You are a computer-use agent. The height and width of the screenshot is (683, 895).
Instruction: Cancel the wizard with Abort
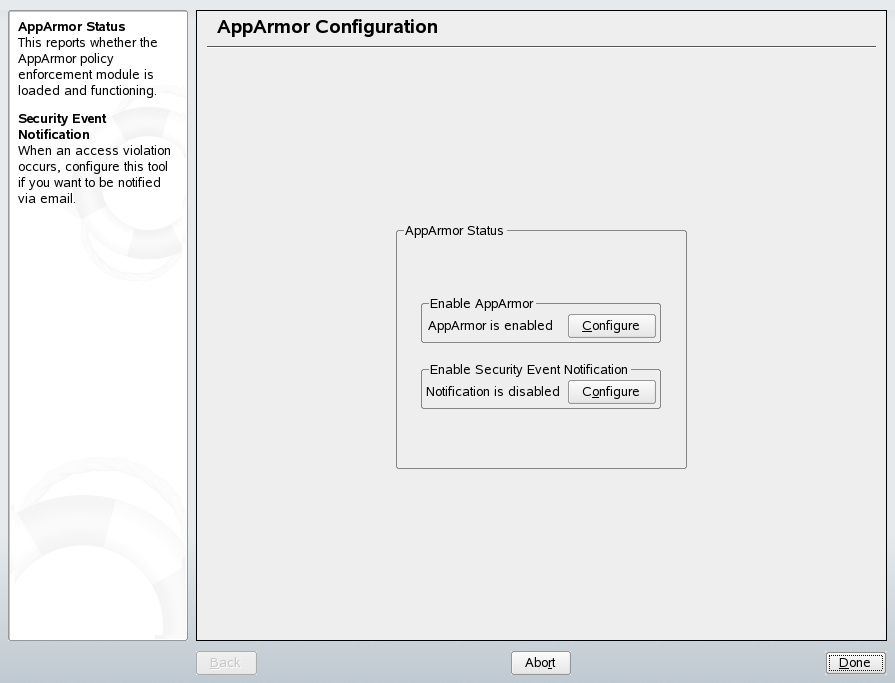(540, 662)
